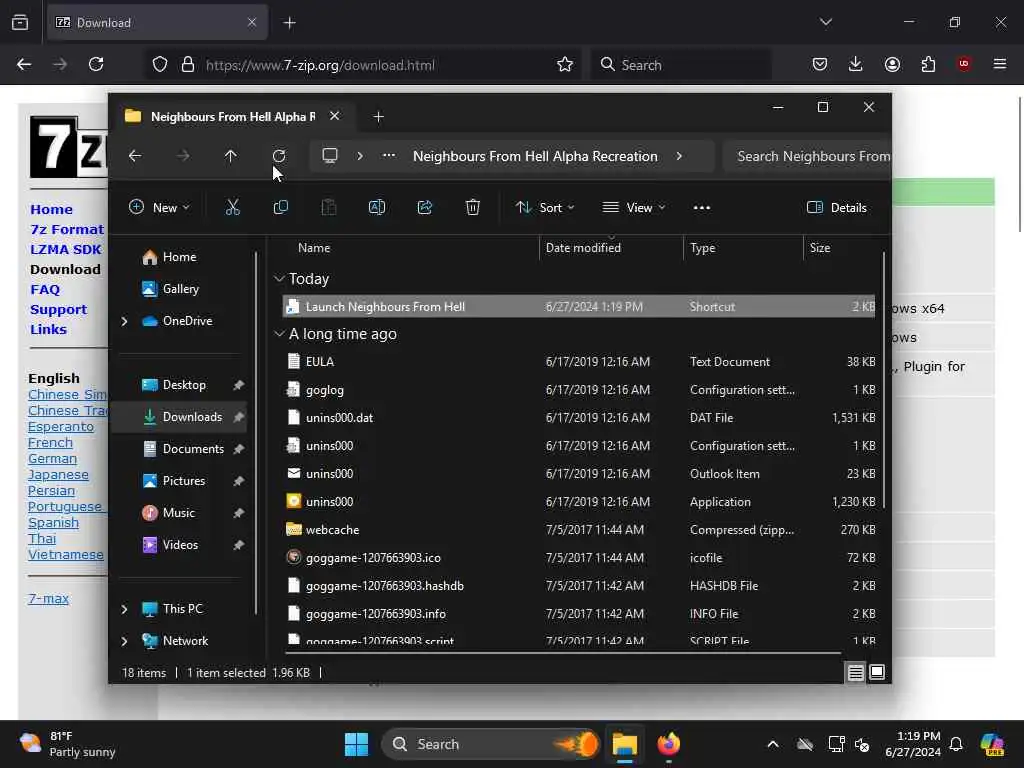Go back in Firefox browser
Viewport: 1024px width, 768px height.
pos(24,64)
